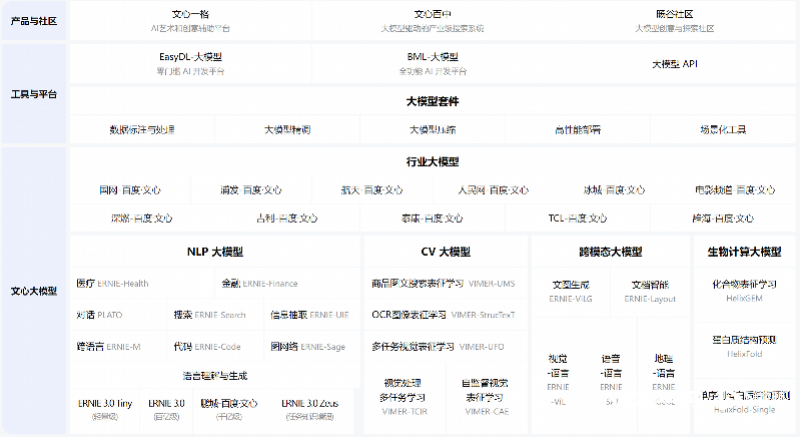Select the 深燃-百度·文心 industry model

(142, 218)
